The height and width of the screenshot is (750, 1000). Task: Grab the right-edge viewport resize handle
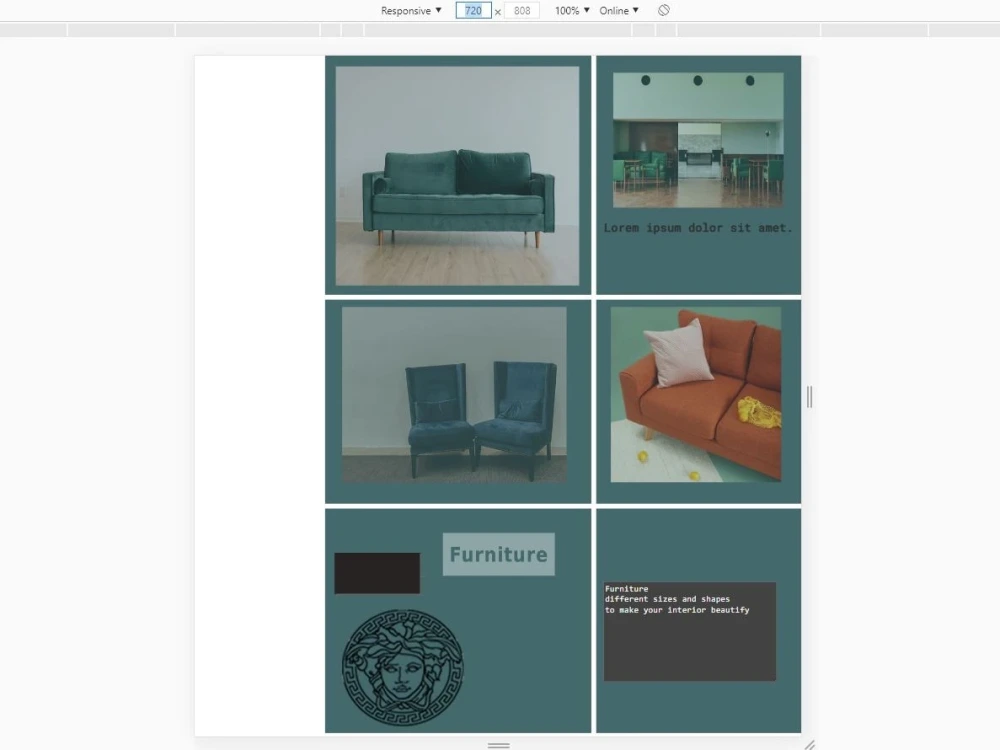pyautogui.click(x=809, y=397)
